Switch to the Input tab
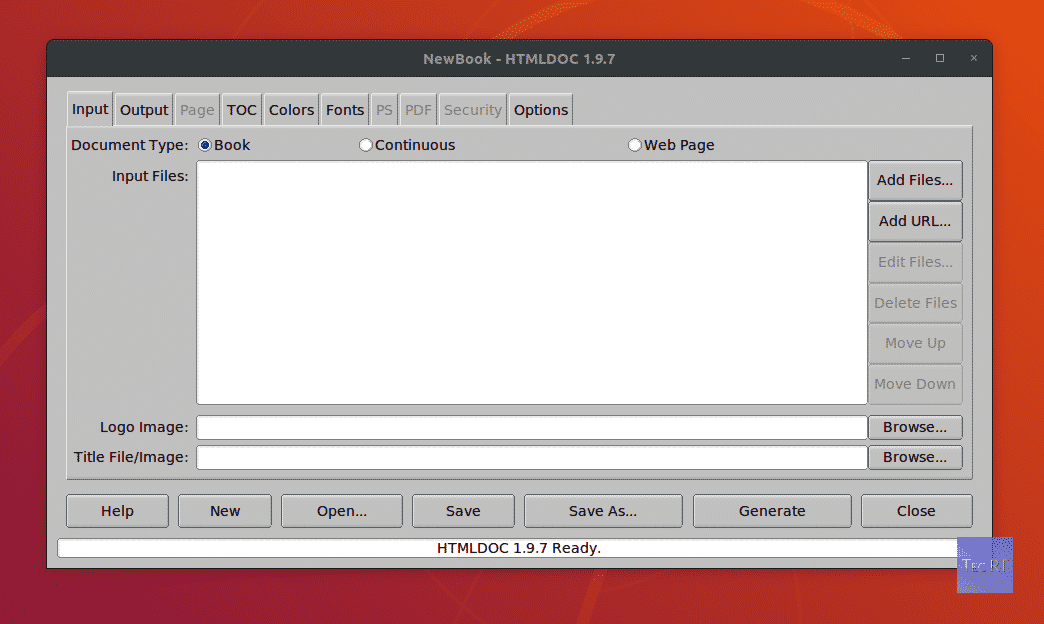The height and width of the screenshot is (624, 1044). coord(90,109)
